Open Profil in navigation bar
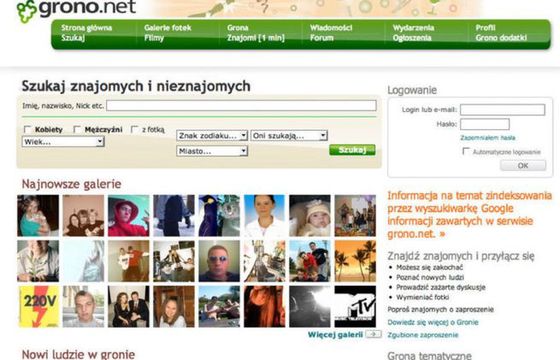Viewport: 560px width, 360px height. pyautogui.click(x=485, y=28)
